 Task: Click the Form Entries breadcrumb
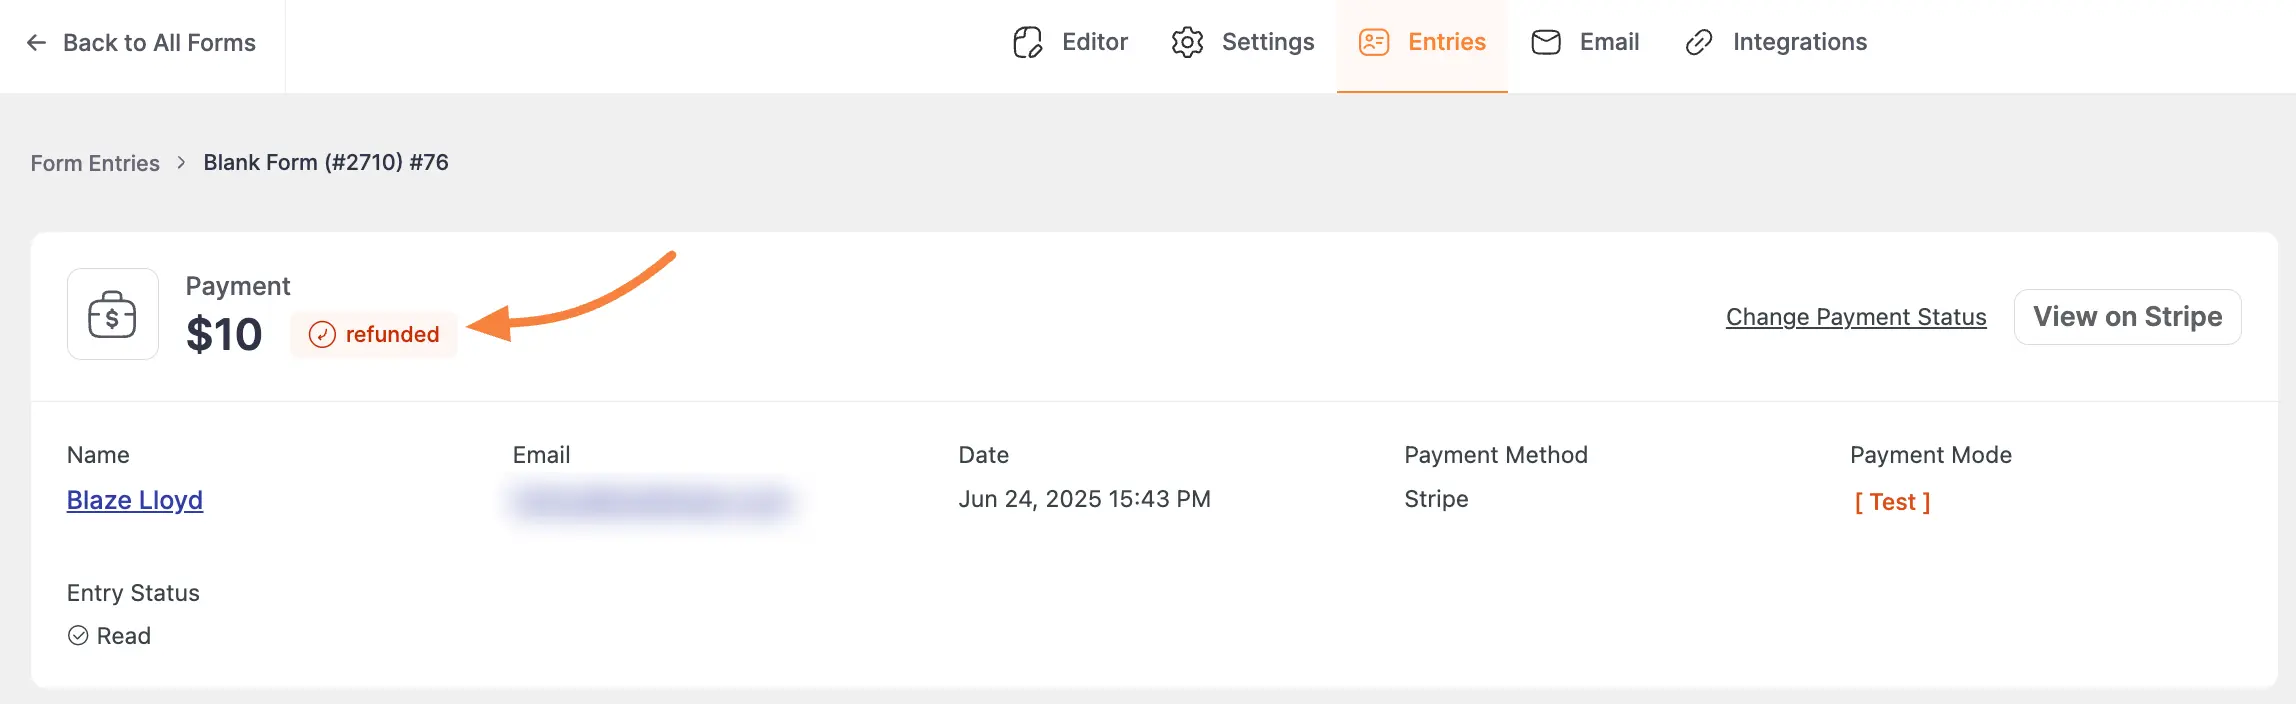[x=95, y=162]
